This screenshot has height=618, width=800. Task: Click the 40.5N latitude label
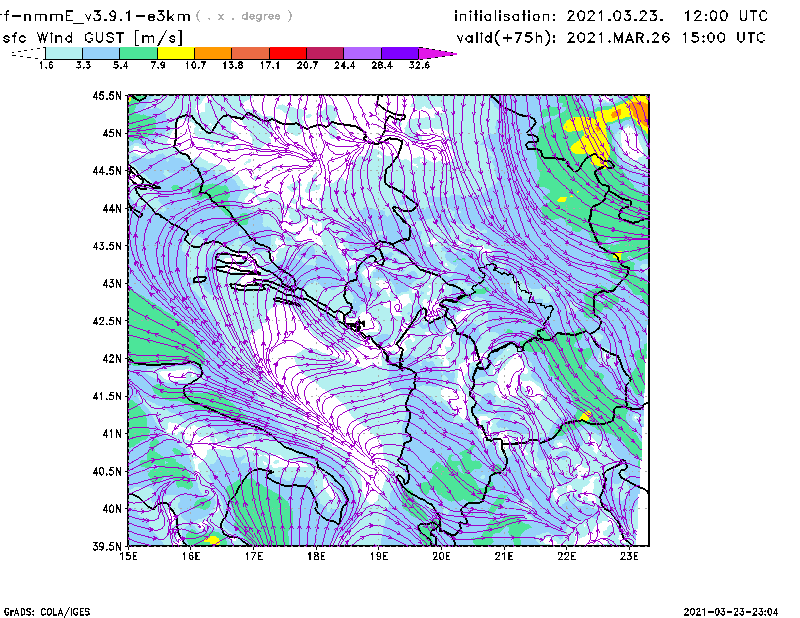(x=108, y=471)
